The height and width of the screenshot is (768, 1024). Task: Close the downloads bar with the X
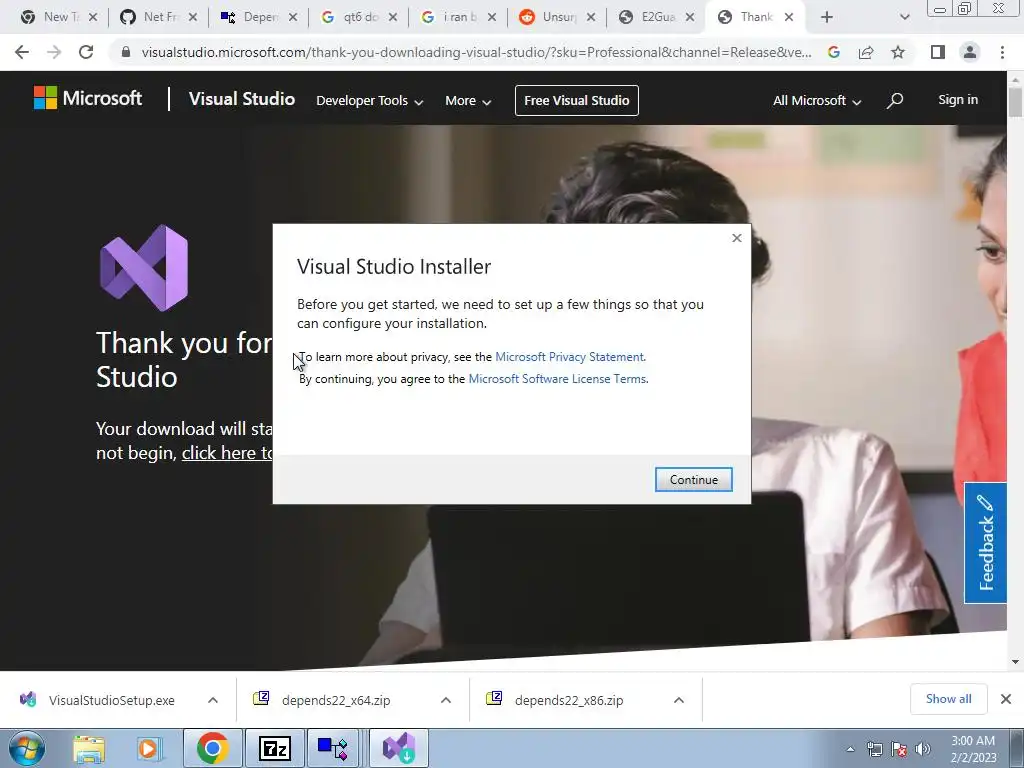pos(1006,699)
